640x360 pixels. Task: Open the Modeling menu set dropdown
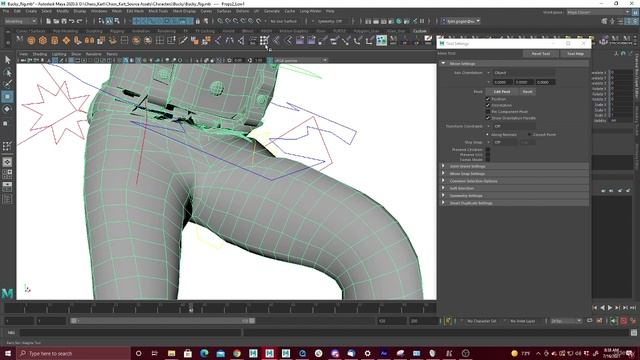20,21
